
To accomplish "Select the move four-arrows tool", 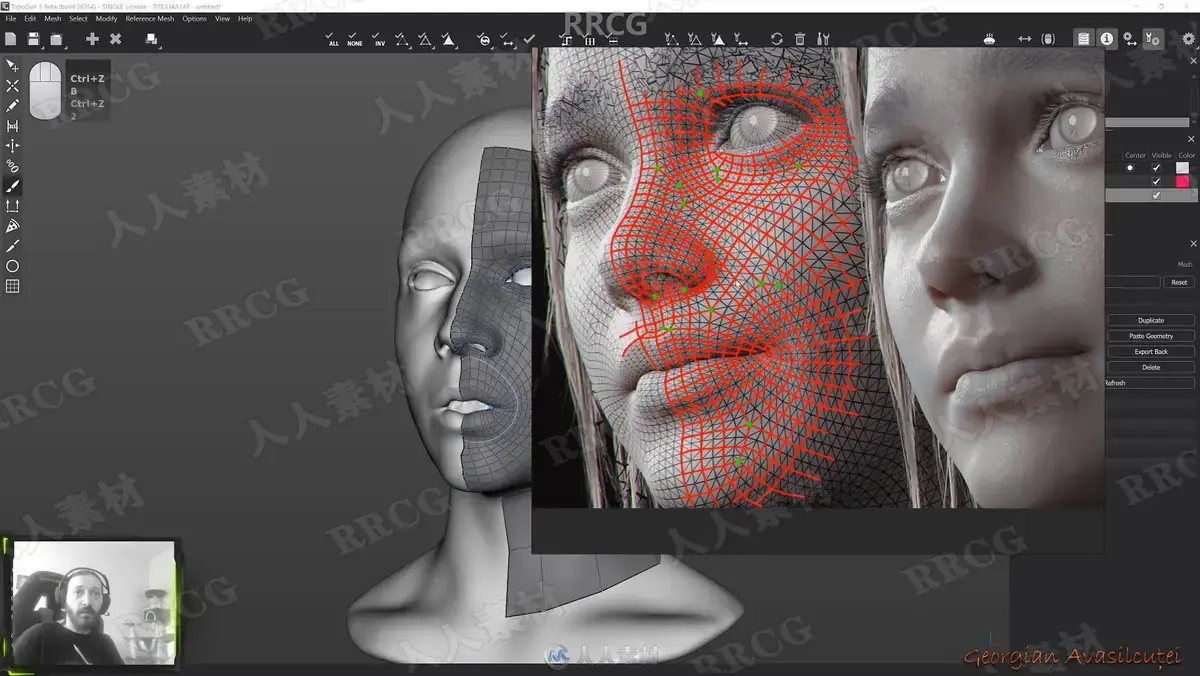I will (x=12, y=145).
